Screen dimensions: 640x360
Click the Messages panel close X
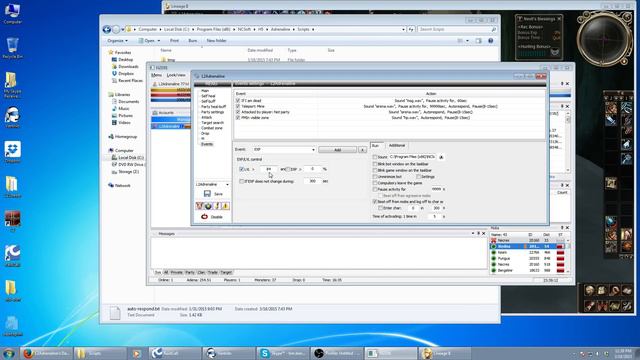pos(484,233)
